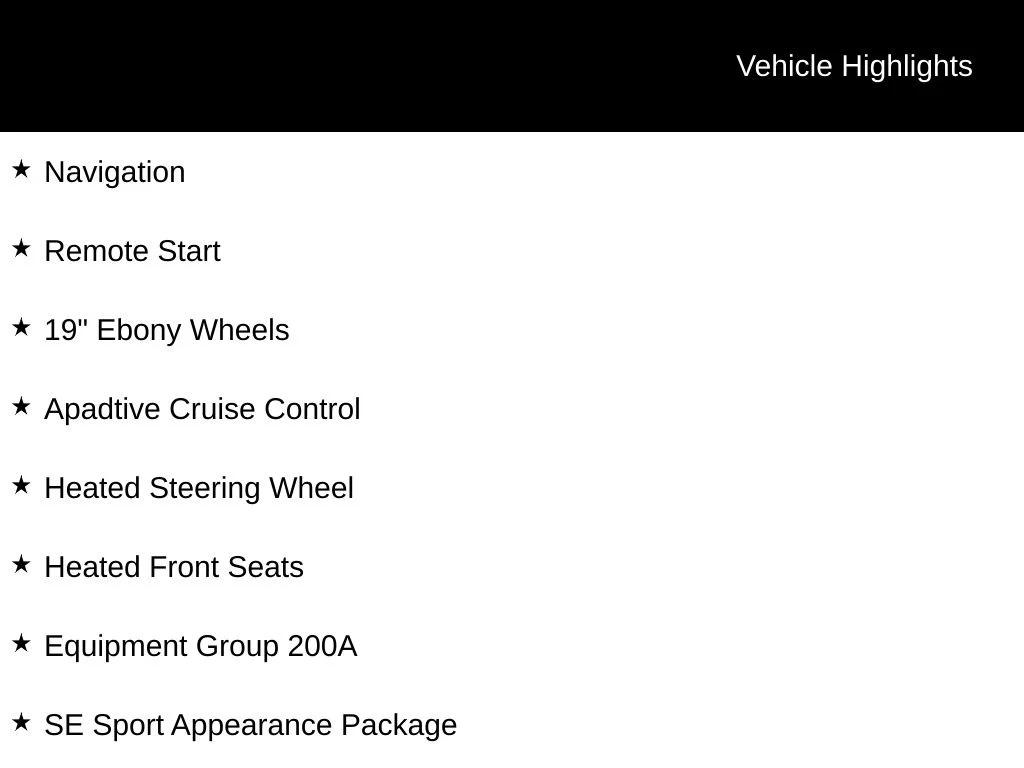Select the star next to Equipment Group 200A

pyautogui.click(x=21, y=643)
